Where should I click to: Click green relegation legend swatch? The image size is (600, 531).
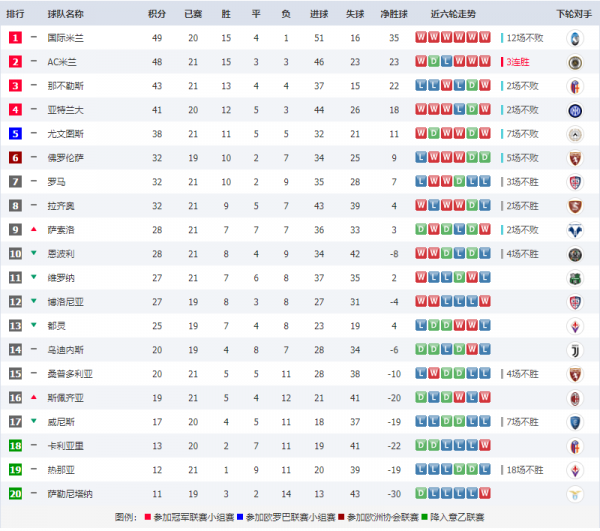424,517
